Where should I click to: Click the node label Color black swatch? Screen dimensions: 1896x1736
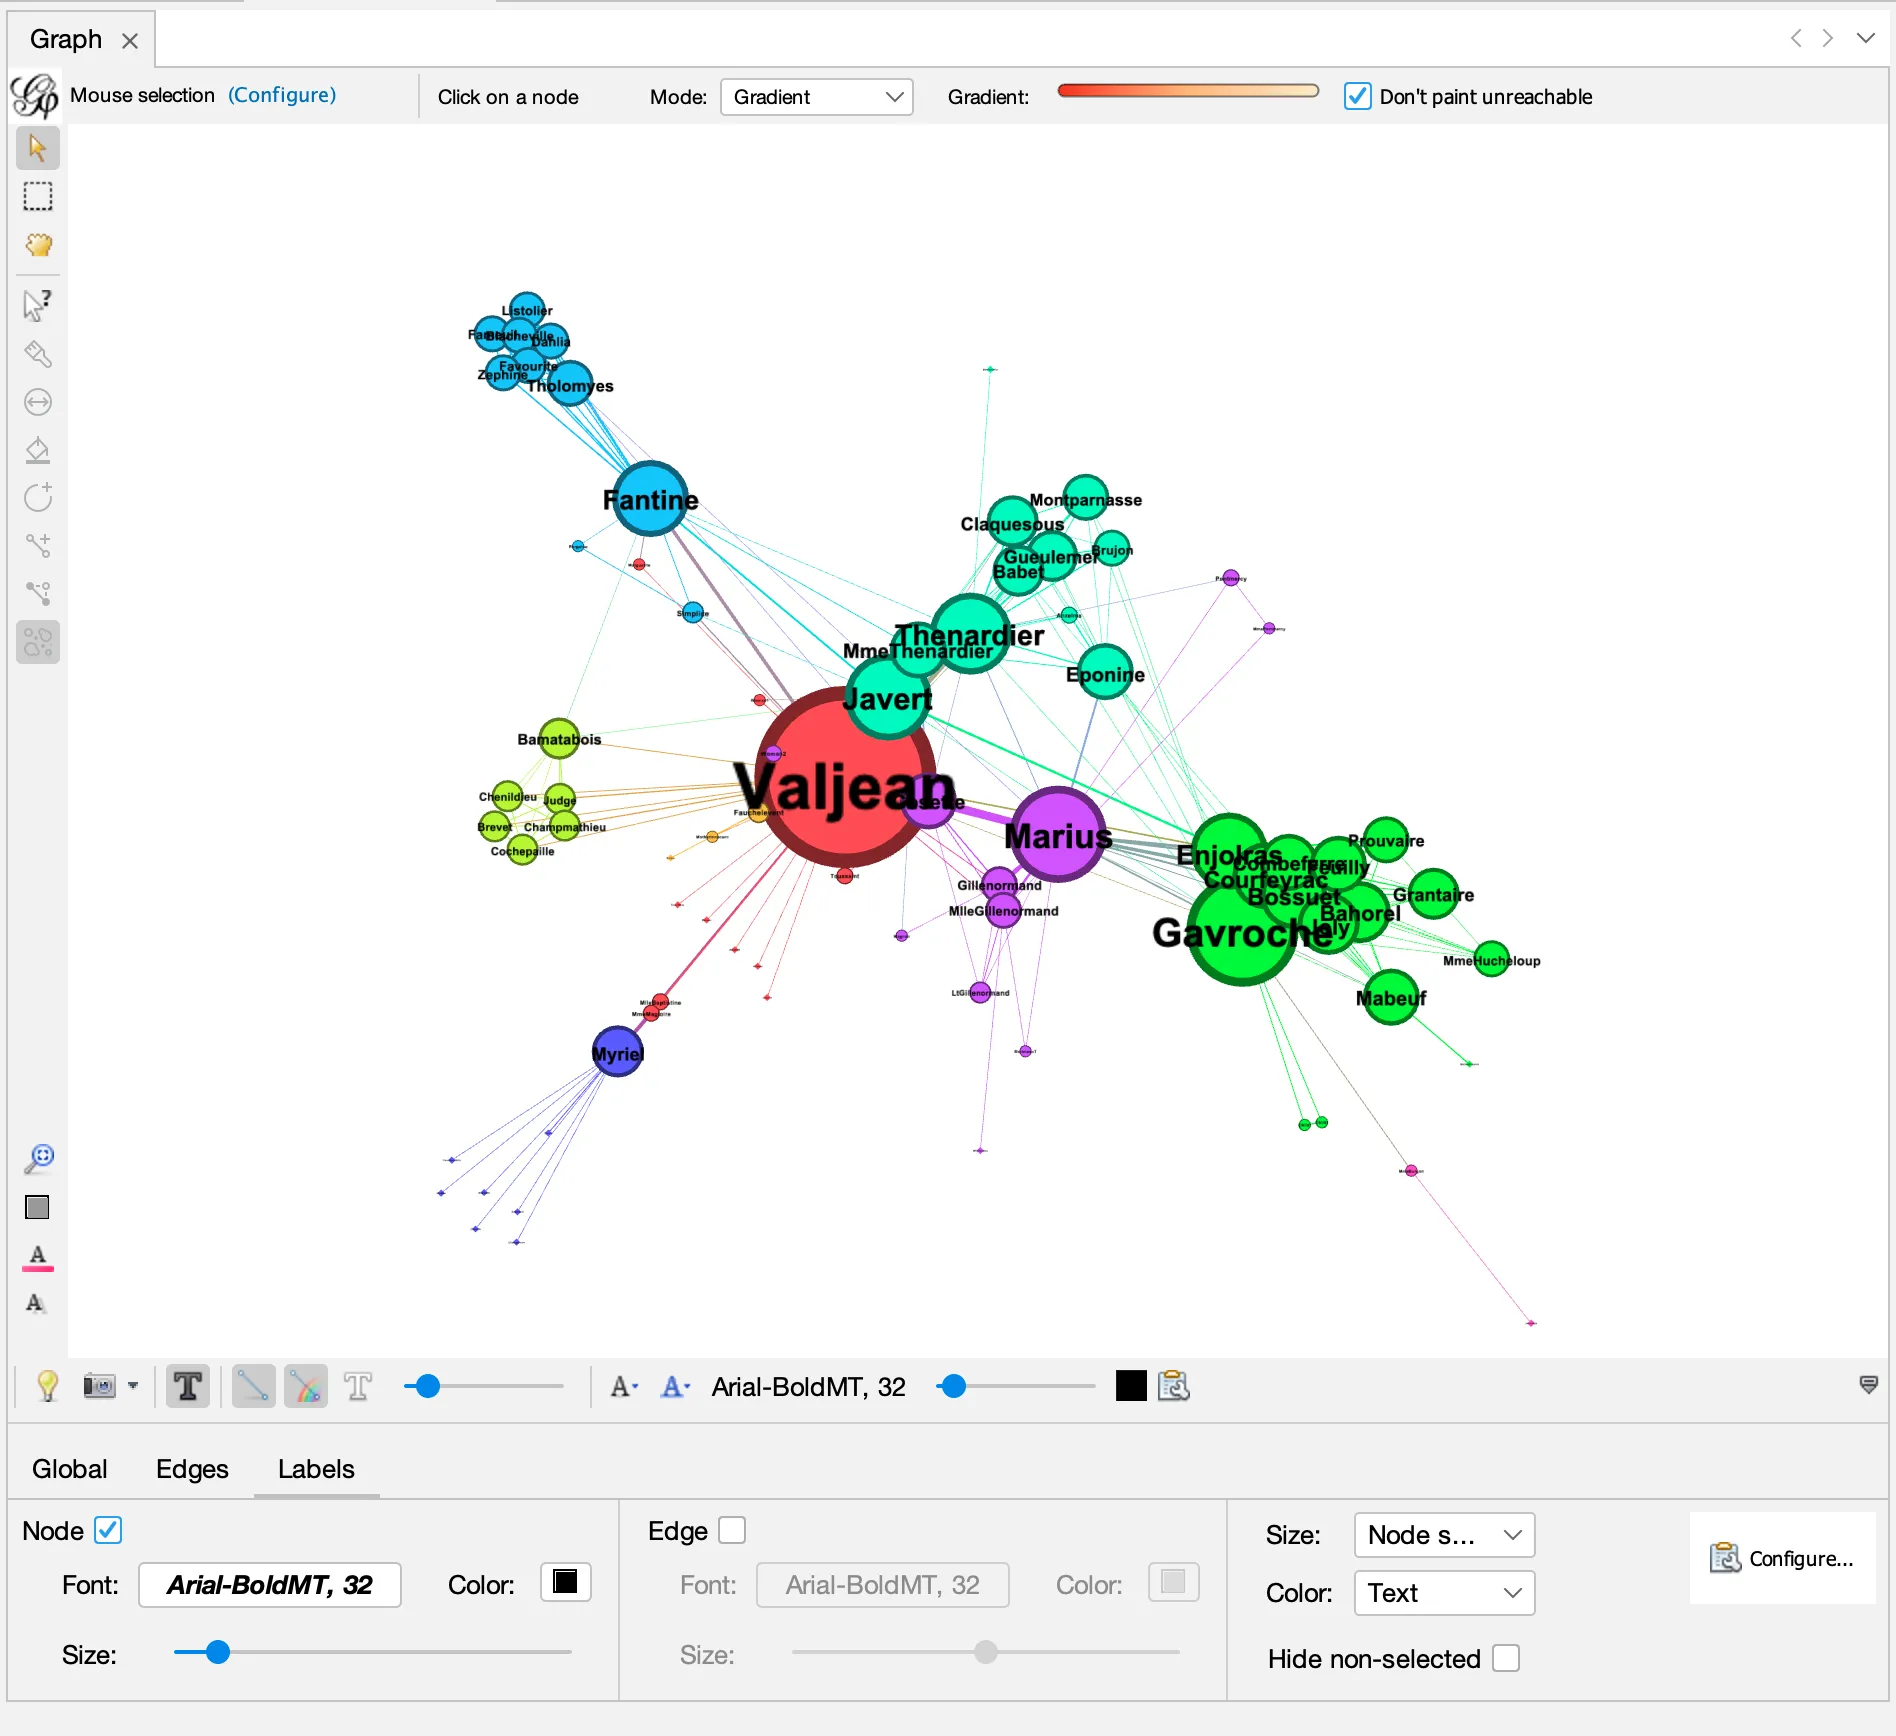(x=565, y=1582)
